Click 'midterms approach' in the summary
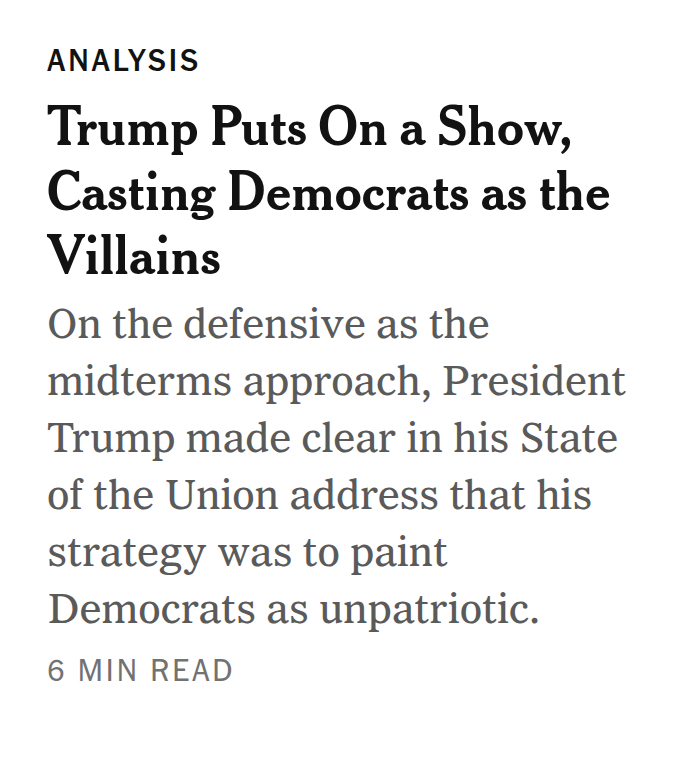 point(238,383)
